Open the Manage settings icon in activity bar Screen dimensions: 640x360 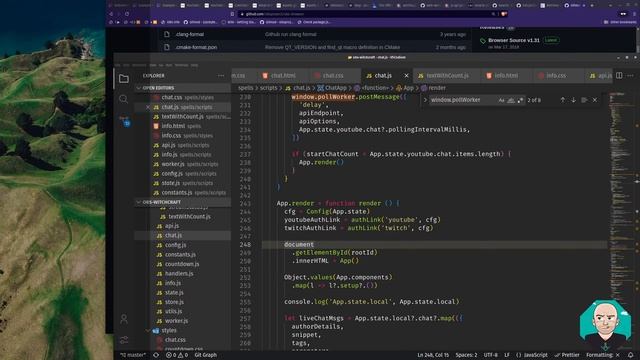coord(124,339)
